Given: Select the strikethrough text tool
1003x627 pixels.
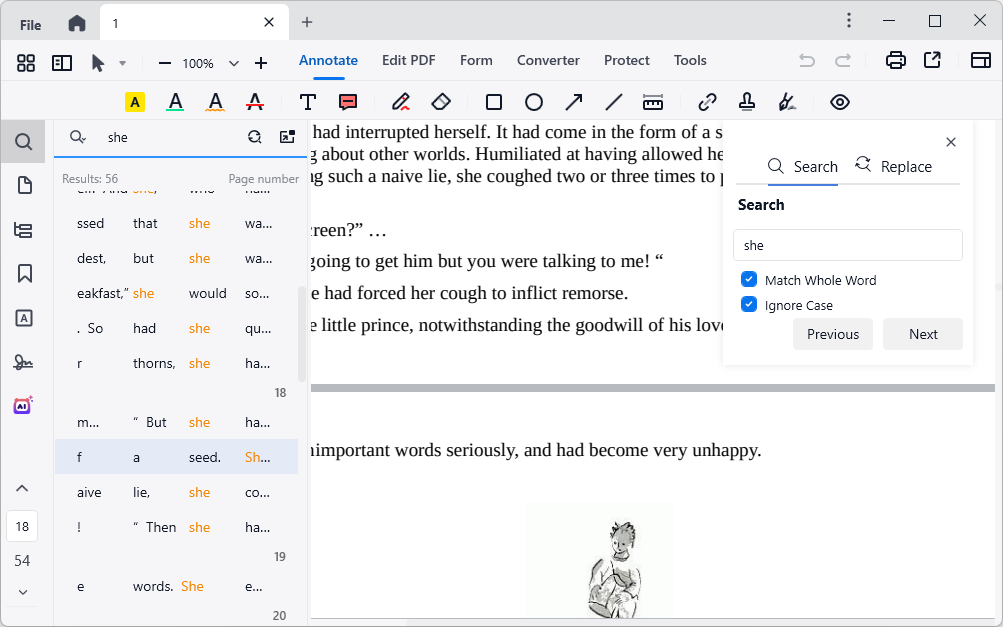Looking at the screenshot, I should 255,101.
